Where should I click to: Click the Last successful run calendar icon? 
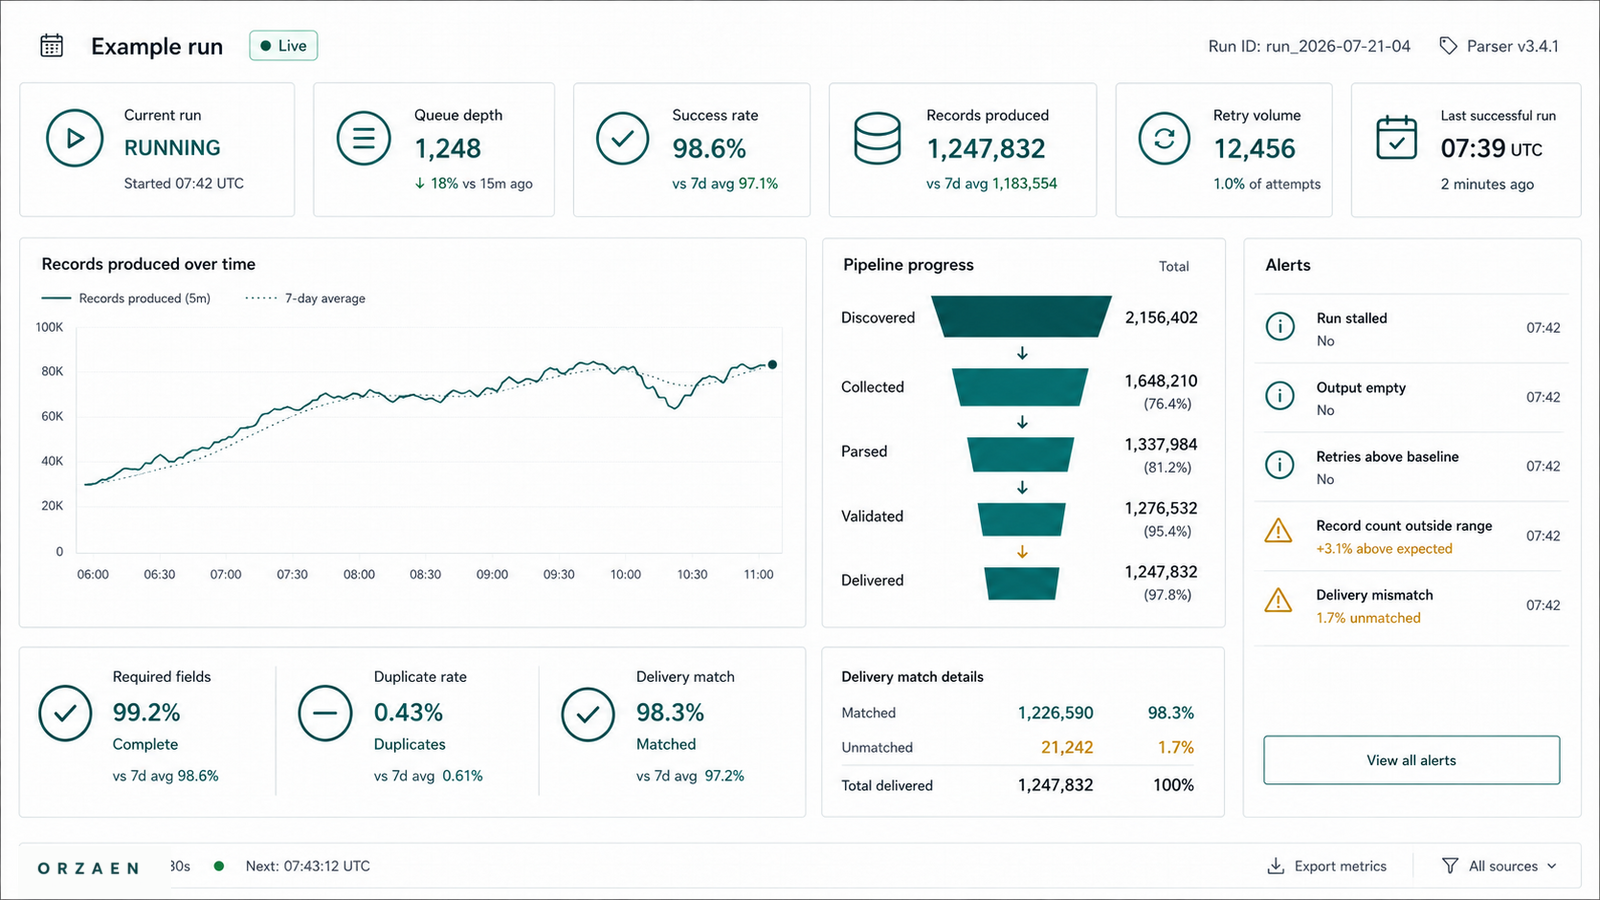pyautogui.click(x=1396, y=137)
